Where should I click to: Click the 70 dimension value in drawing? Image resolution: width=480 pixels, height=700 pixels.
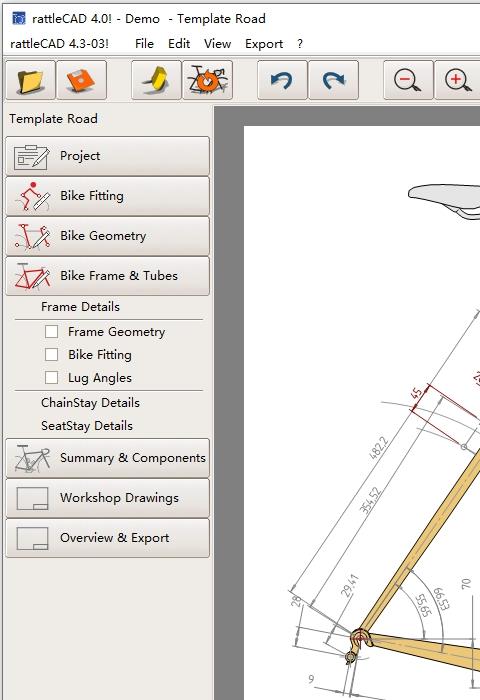point(466,583)
